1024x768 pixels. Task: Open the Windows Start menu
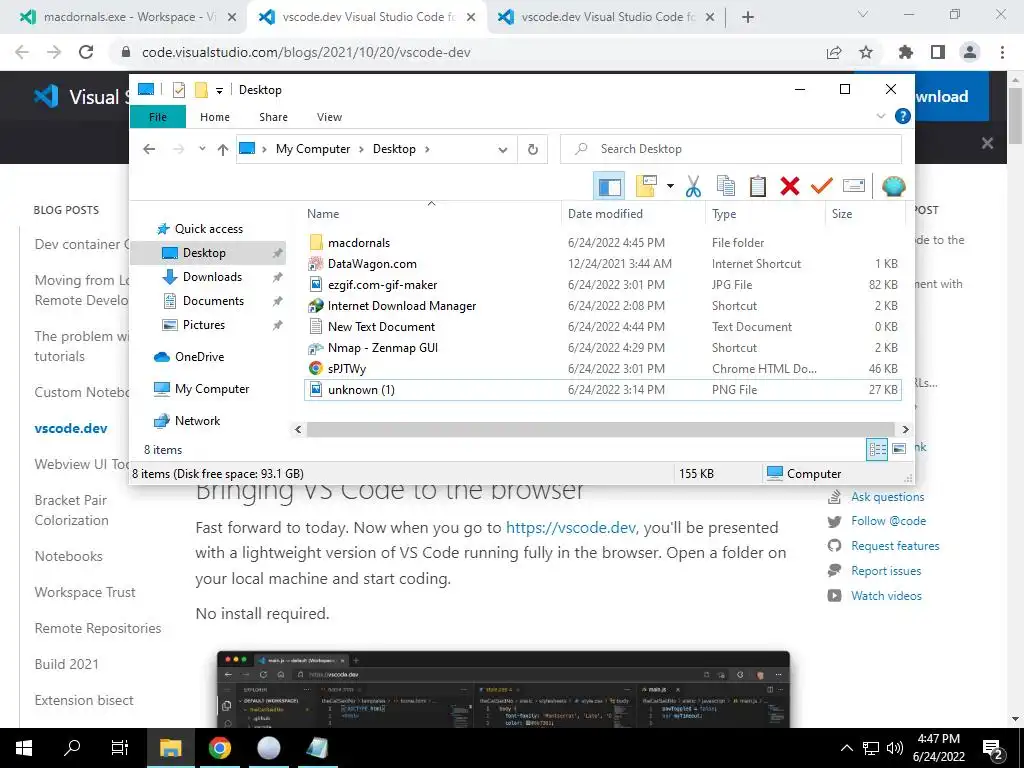(24, 748)
